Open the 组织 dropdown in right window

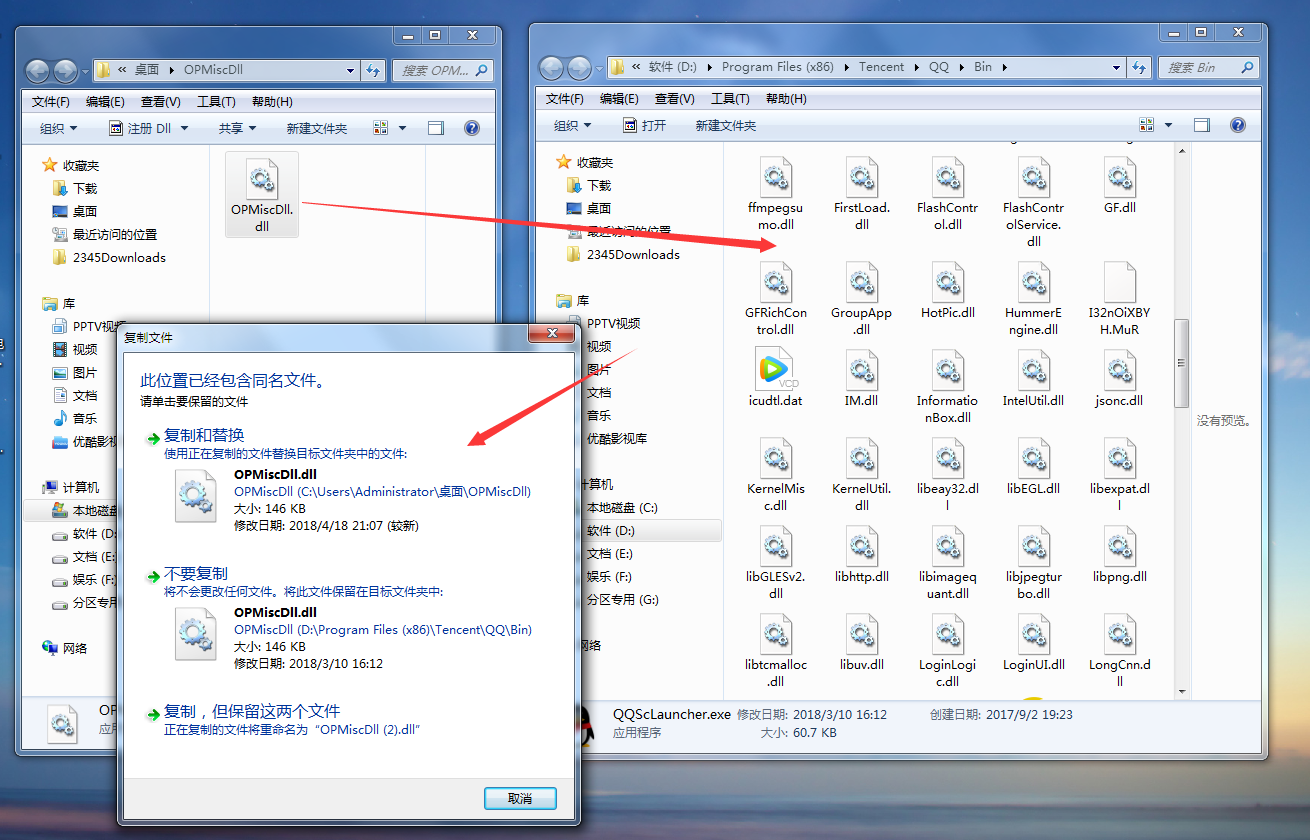pos(572,125)
